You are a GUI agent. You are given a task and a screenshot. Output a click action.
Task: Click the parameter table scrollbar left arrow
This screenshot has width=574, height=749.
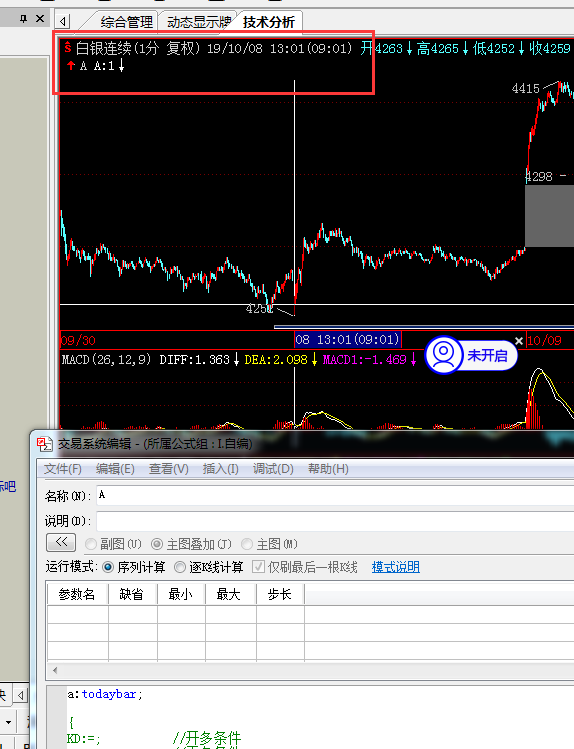[55, 670]
